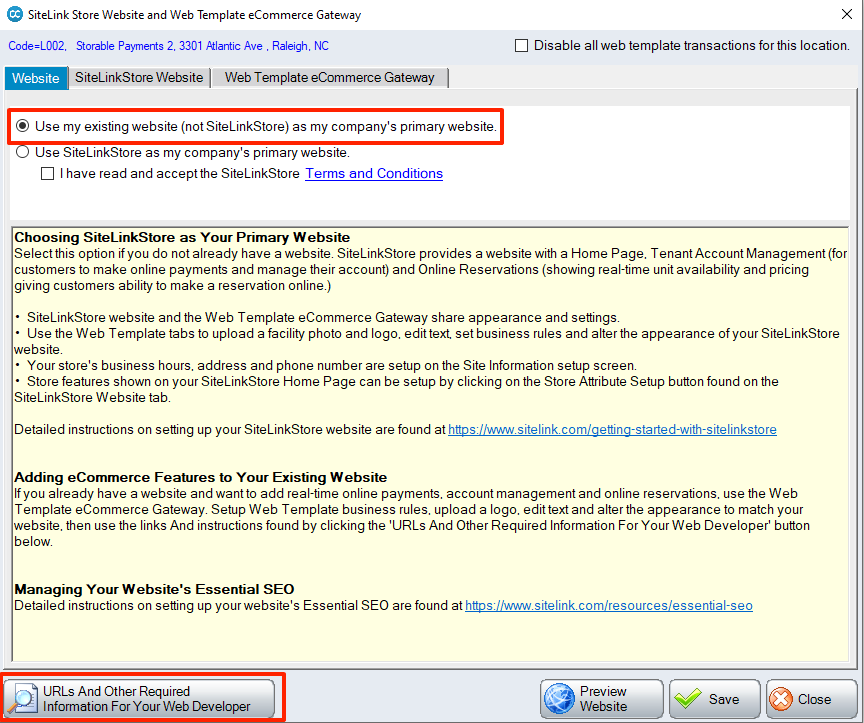Click the orange X icon on Close button
Image resolution: width=864 pixels, height=723 pixels.
pyautogui.click(x=781, y=699)
